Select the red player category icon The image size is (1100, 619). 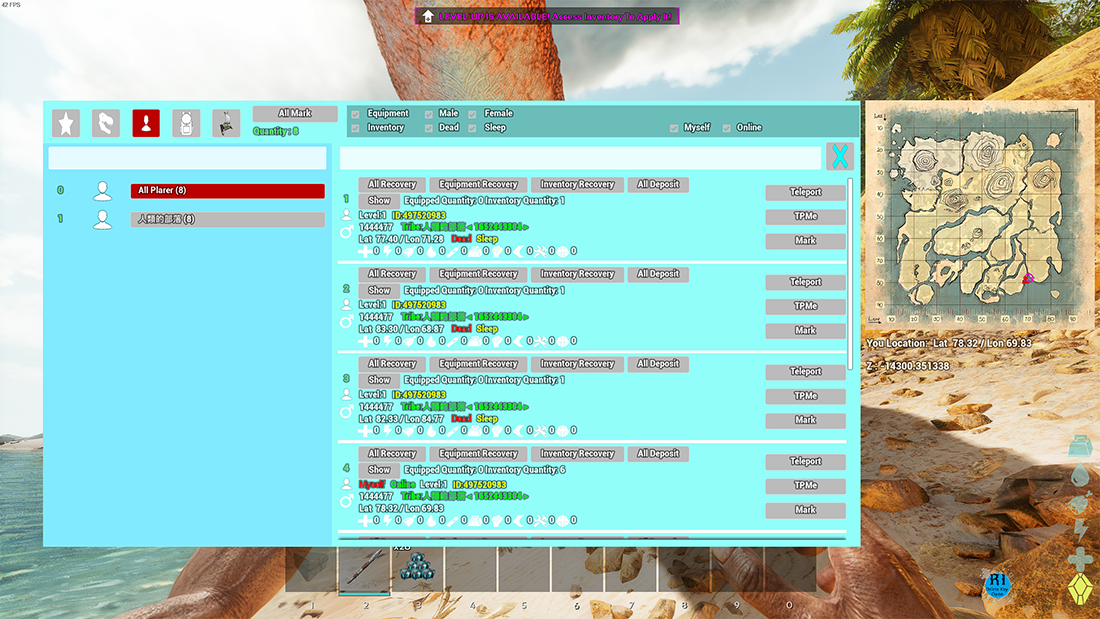pyautogui.click(x=146, y=123)
